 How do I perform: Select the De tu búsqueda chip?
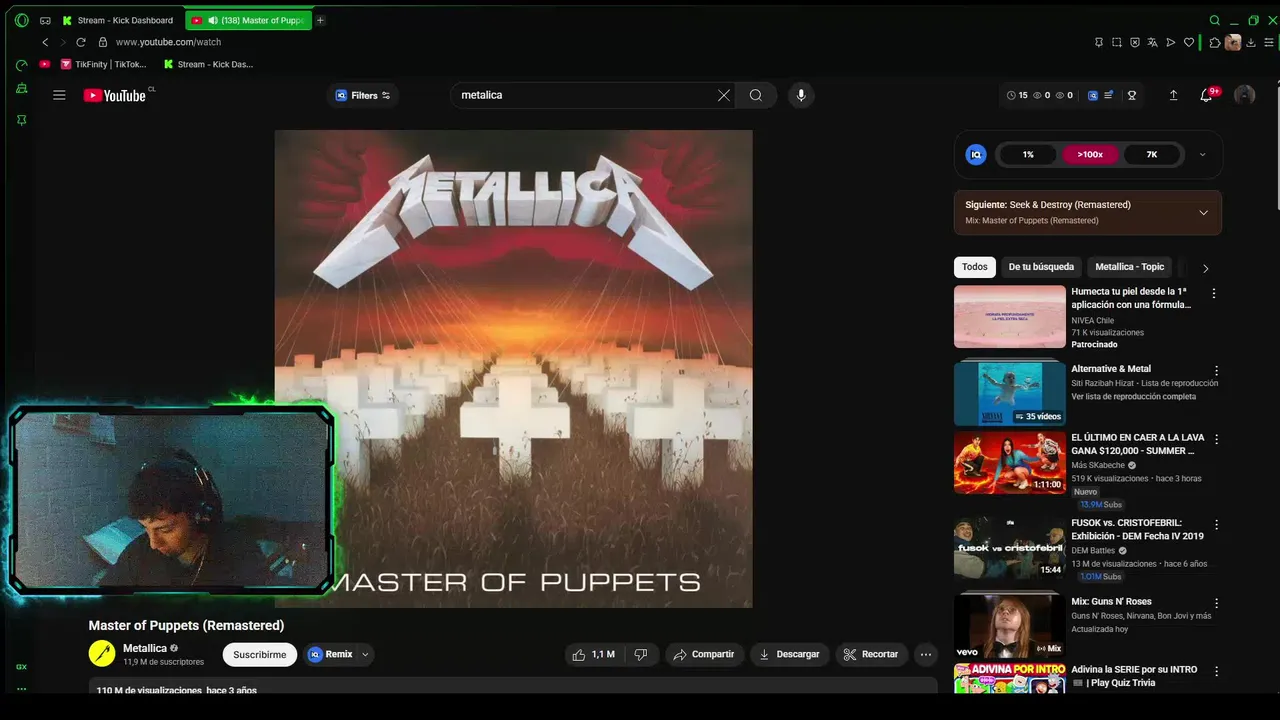tap(1041, 267)
